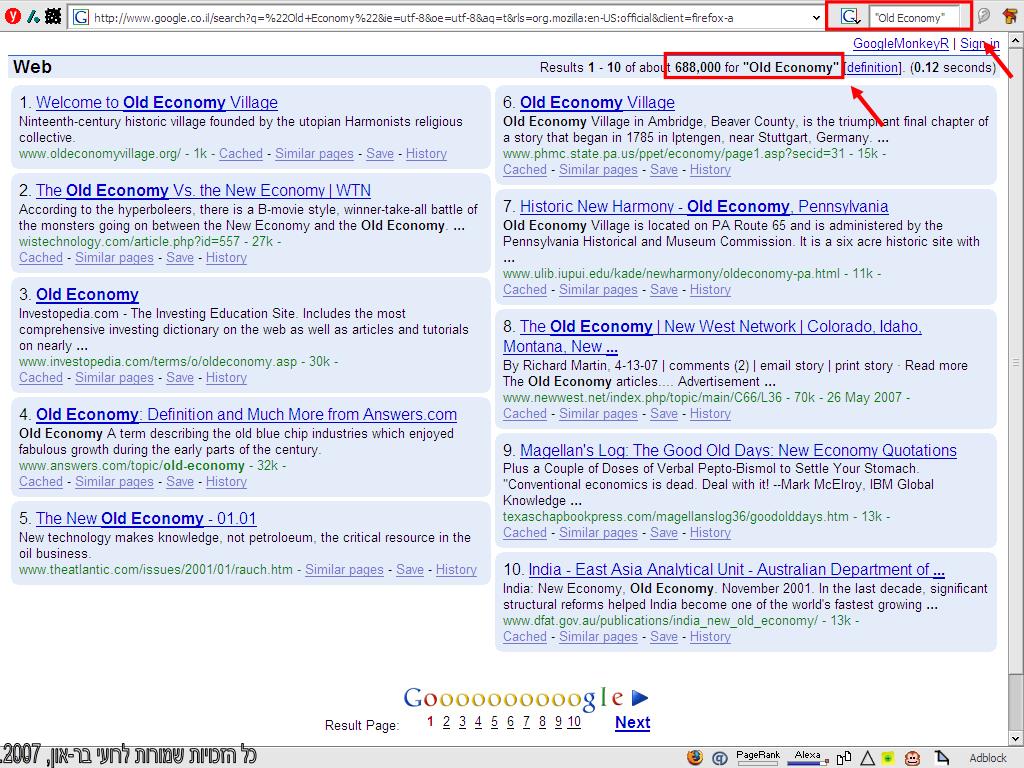Click the vertical scrollbar up arrow
The height and width of the screenshot is (768, 1024).
[1016, 40]
